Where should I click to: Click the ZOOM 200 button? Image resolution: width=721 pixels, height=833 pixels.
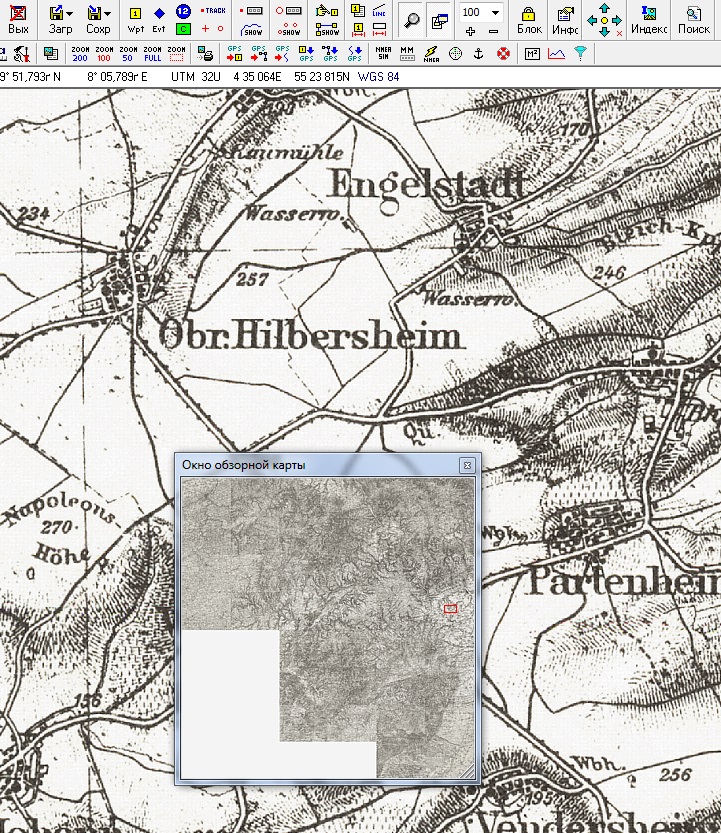point(80,53)
